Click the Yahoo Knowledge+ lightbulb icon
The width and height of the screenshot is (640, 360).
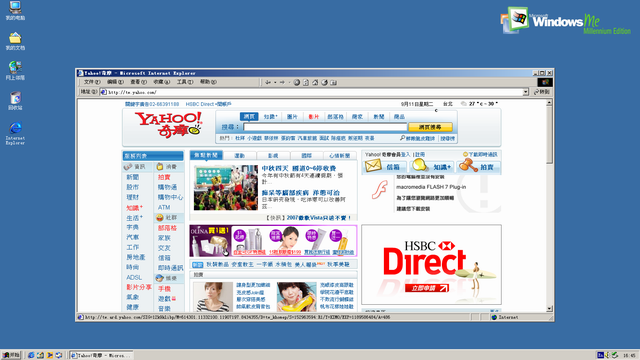[x=420, y=165]
